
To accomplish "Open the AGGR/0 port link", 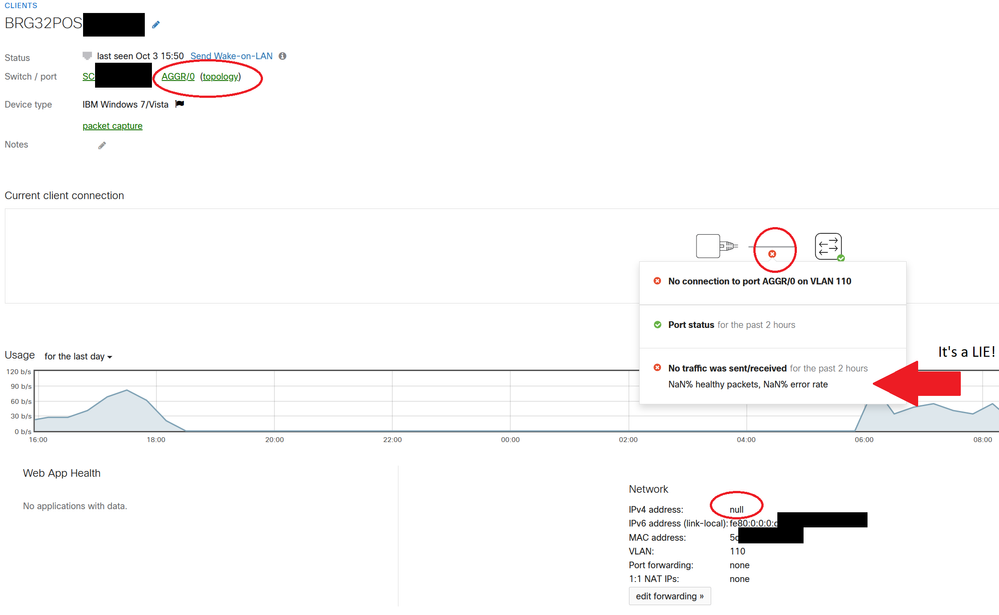I will point(178,77).
